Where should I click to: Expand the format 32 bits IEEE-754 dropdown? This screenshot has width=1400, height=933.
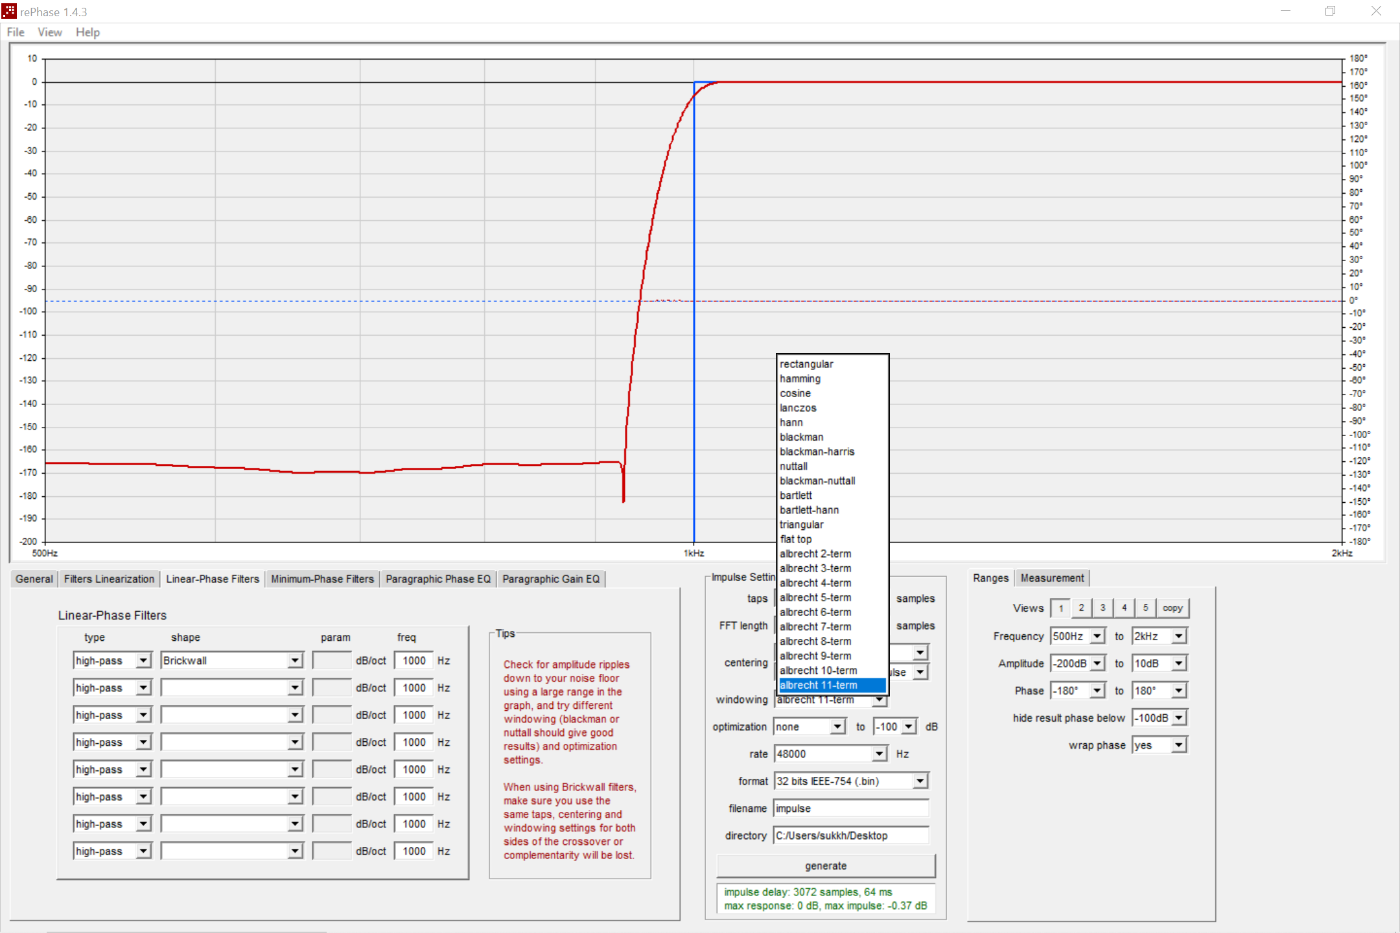(x=920, y=781)
